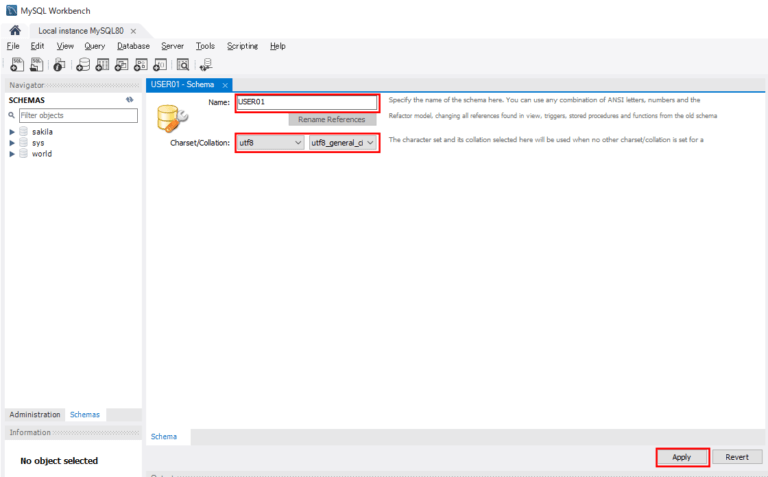Expand the world schema node
The height and width of the screenshot is (477, 768).
point(12,154)
